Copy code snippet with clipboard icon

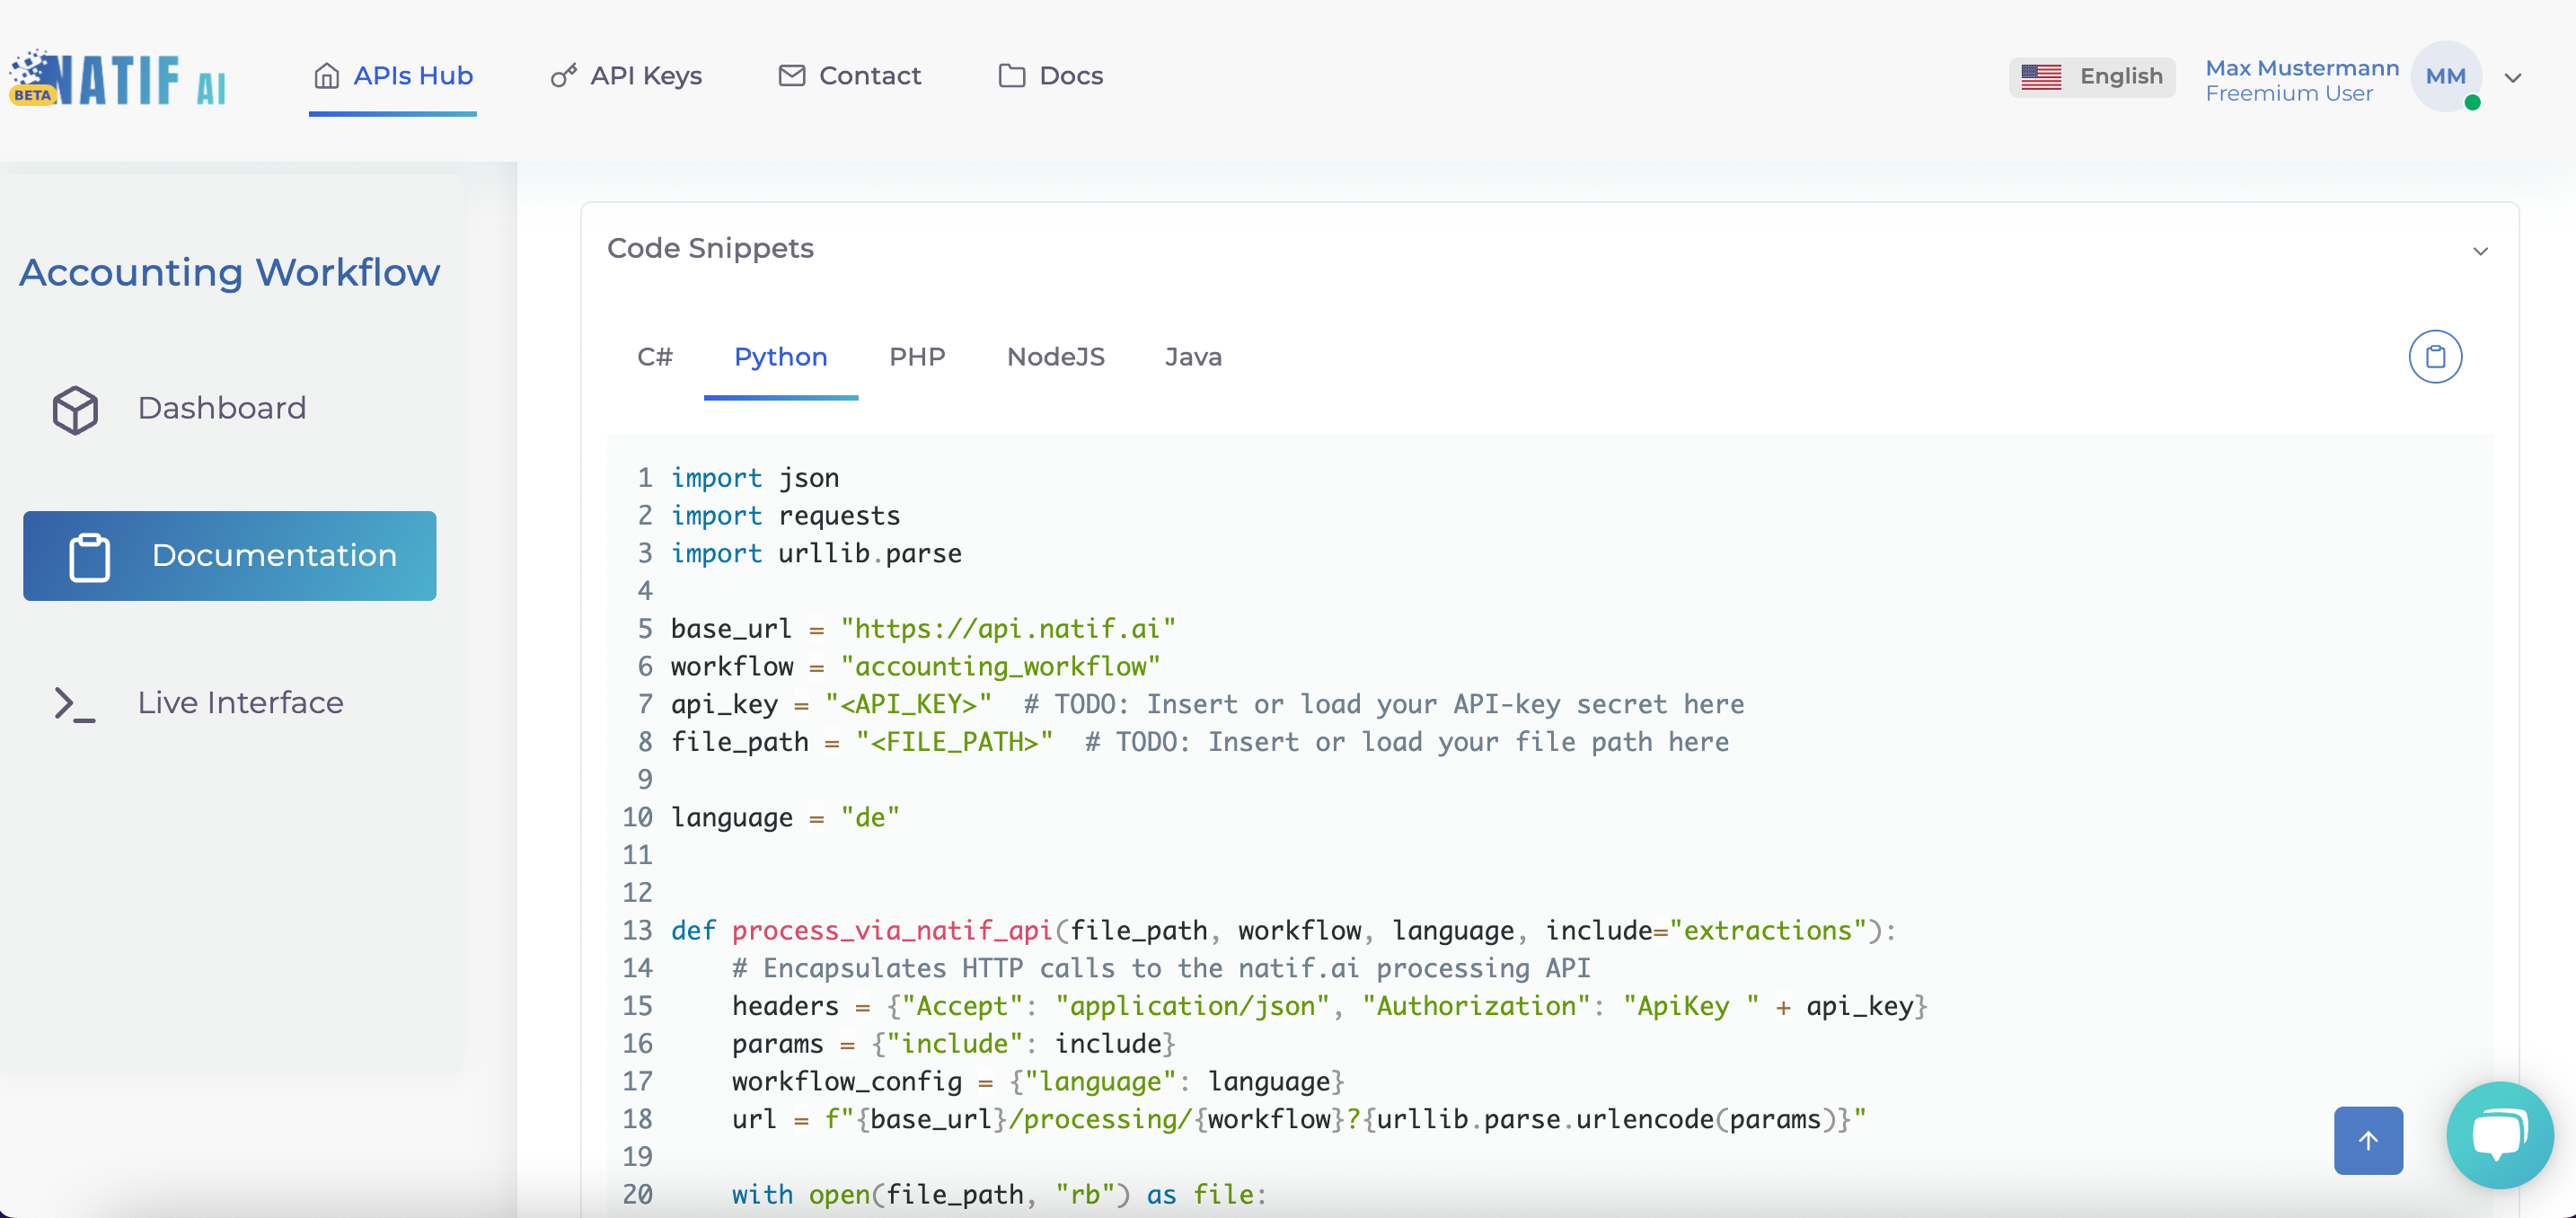(2434, 357)
